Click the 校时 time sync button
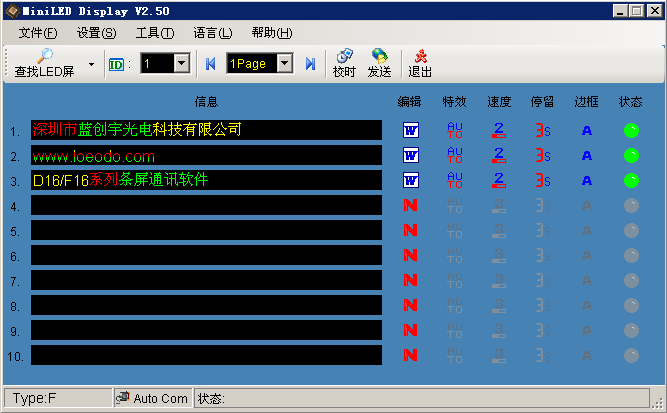 point(344,63)
